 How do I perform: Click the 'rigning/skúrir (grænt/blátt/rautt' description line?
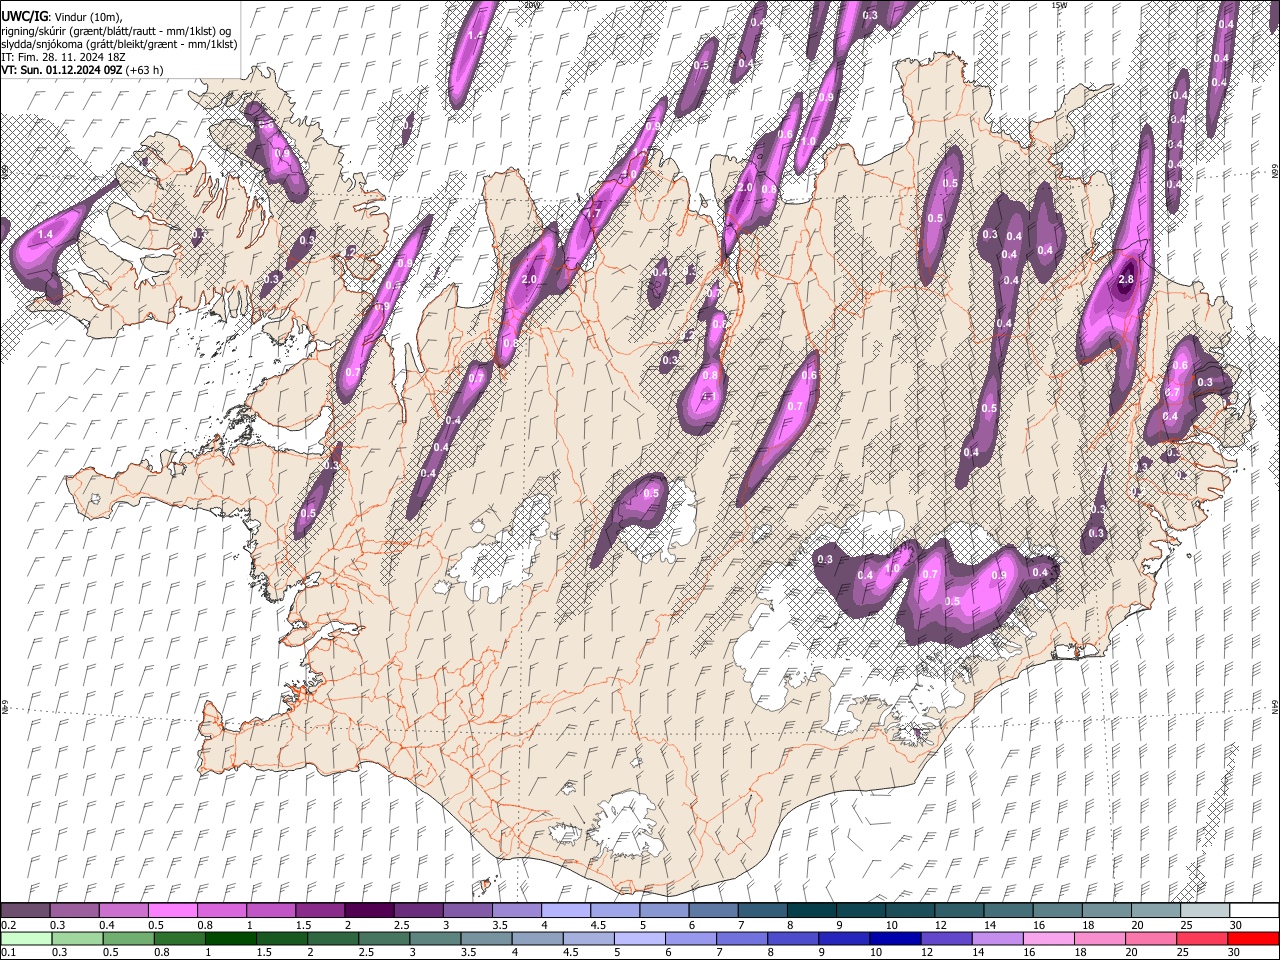117,30
